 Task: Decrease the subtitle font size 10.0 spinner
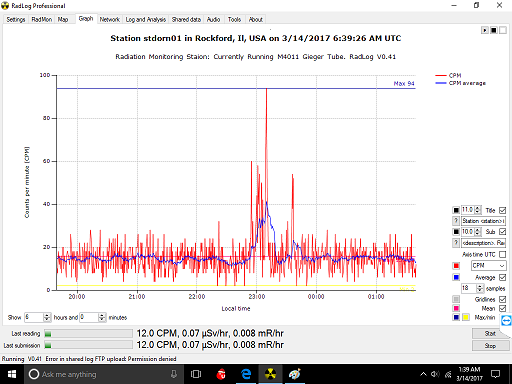[x=478, y=233]
